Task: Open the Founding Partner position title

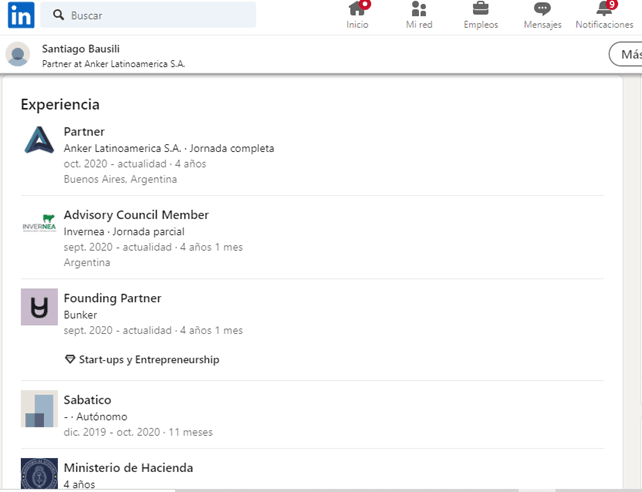Action: (x=113, y=298)
